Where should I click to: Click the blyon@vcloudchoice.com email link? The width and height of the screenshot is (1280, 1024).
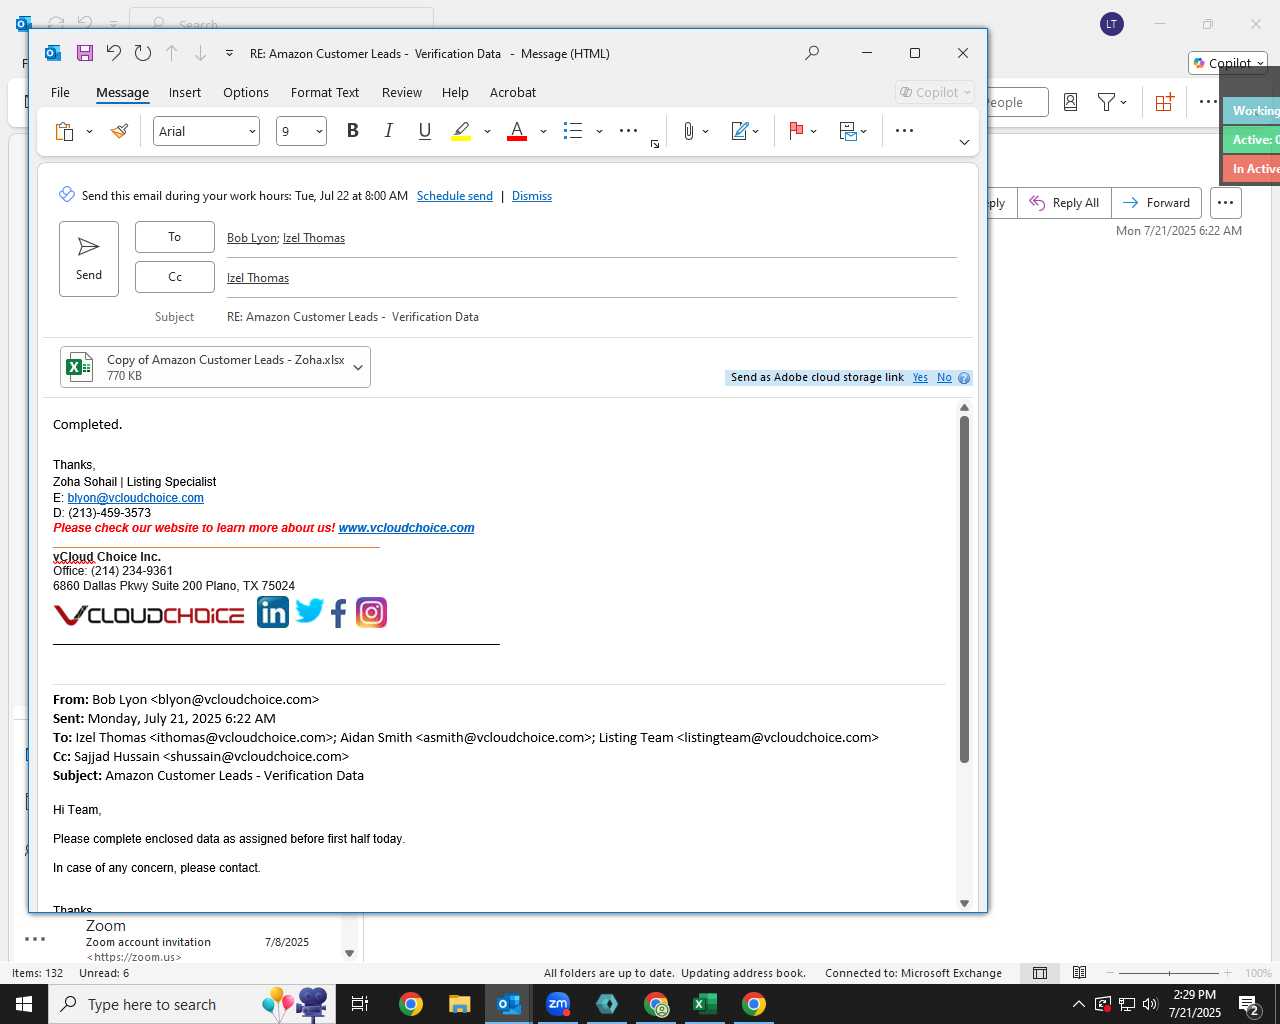(136, 498)
